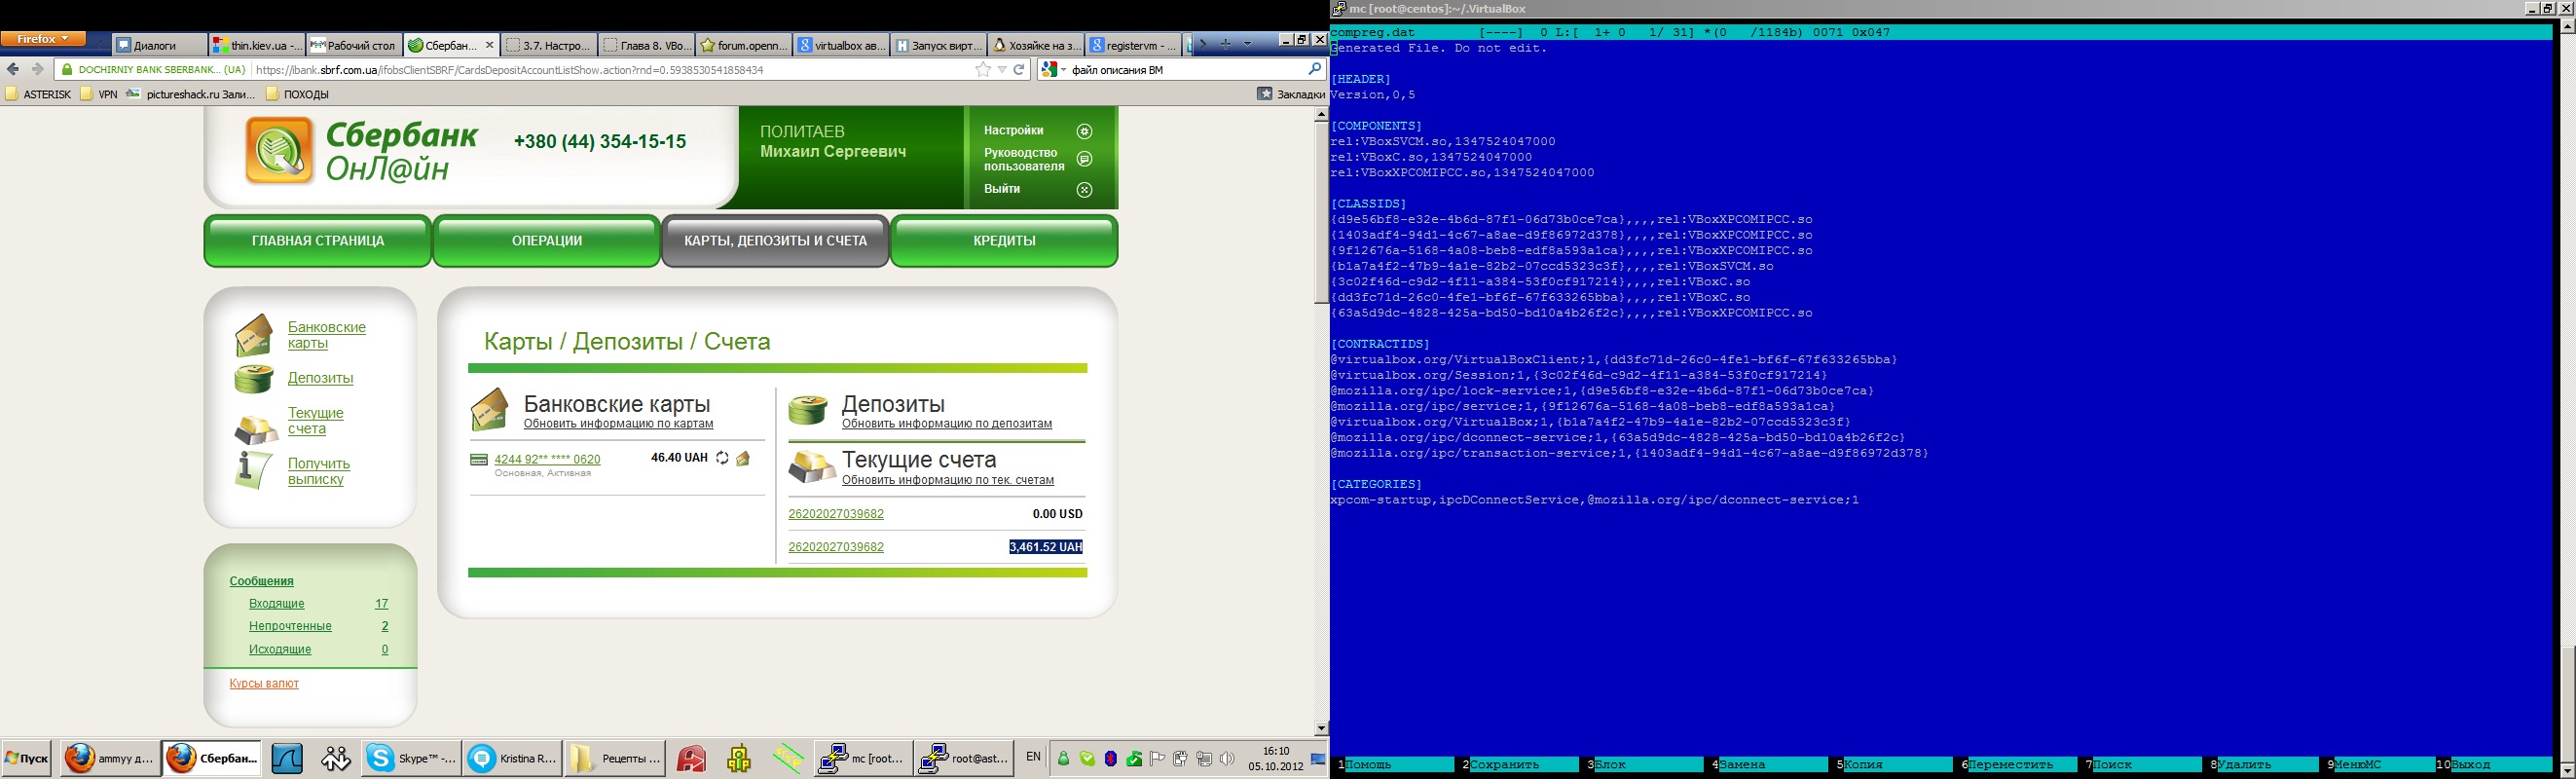Reload the page with the reload button
The height and width of the screenshot is (779, 2576).
click(1019, 70)
